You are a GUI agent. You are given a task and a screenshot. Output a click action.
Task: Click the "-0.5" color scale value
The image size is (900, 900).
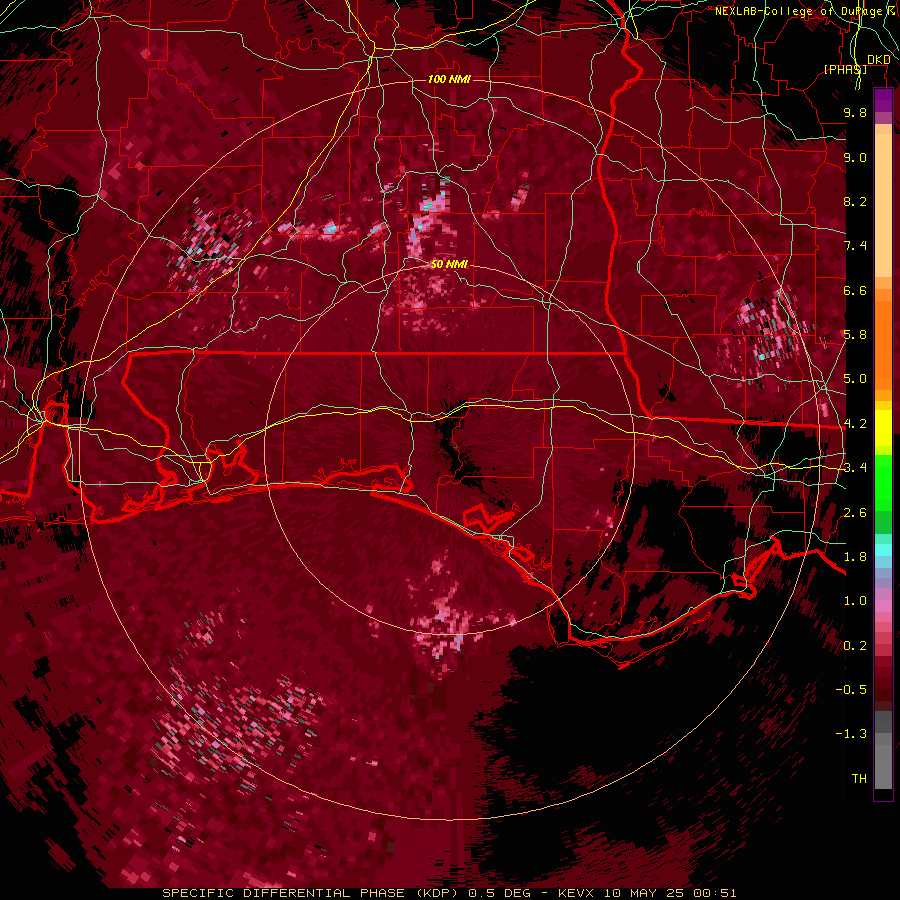pos(851,690)
